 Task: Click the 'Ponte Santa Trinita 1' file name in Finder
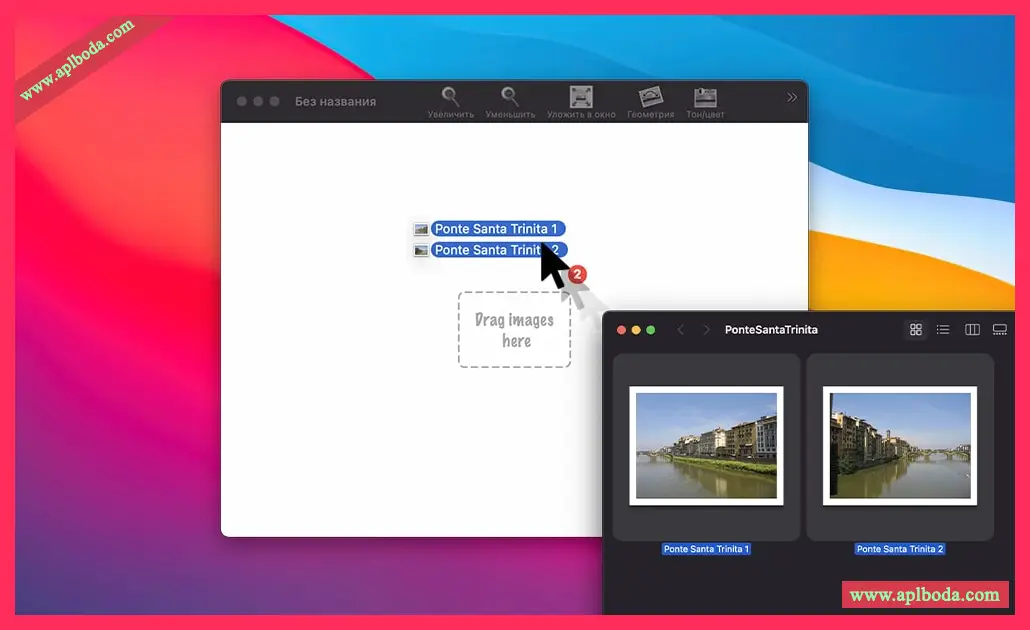coord(706,549)
